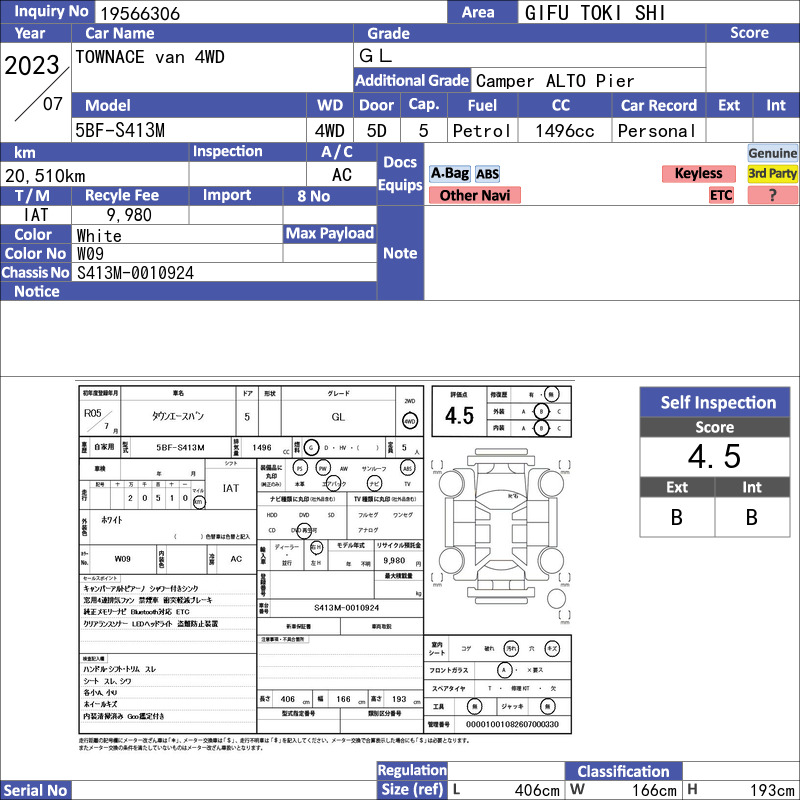Click the length value 406cm at bottom

537,790
